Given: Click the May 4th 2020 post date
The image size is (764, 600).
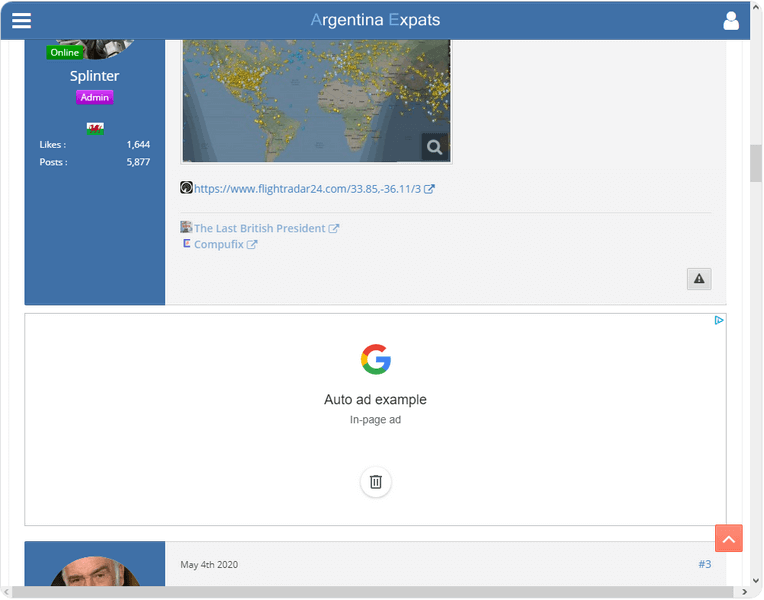Looking at the screenshot, I should (209, 565).
